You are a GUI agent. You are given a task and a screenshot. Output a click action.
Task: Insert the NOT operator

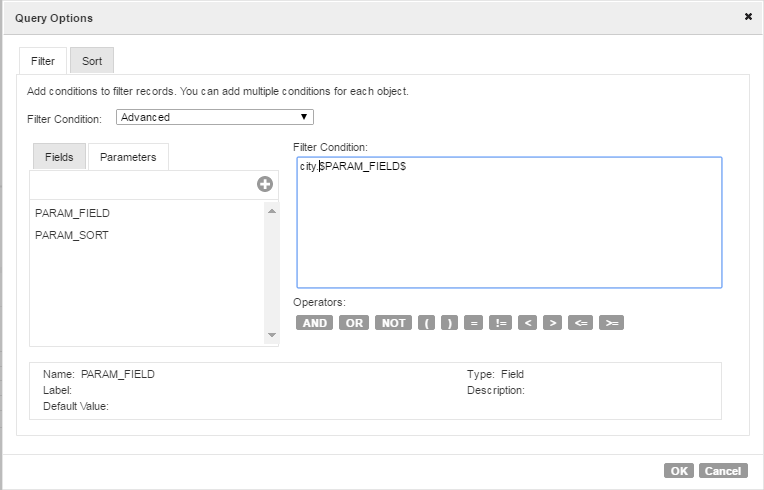393,323
